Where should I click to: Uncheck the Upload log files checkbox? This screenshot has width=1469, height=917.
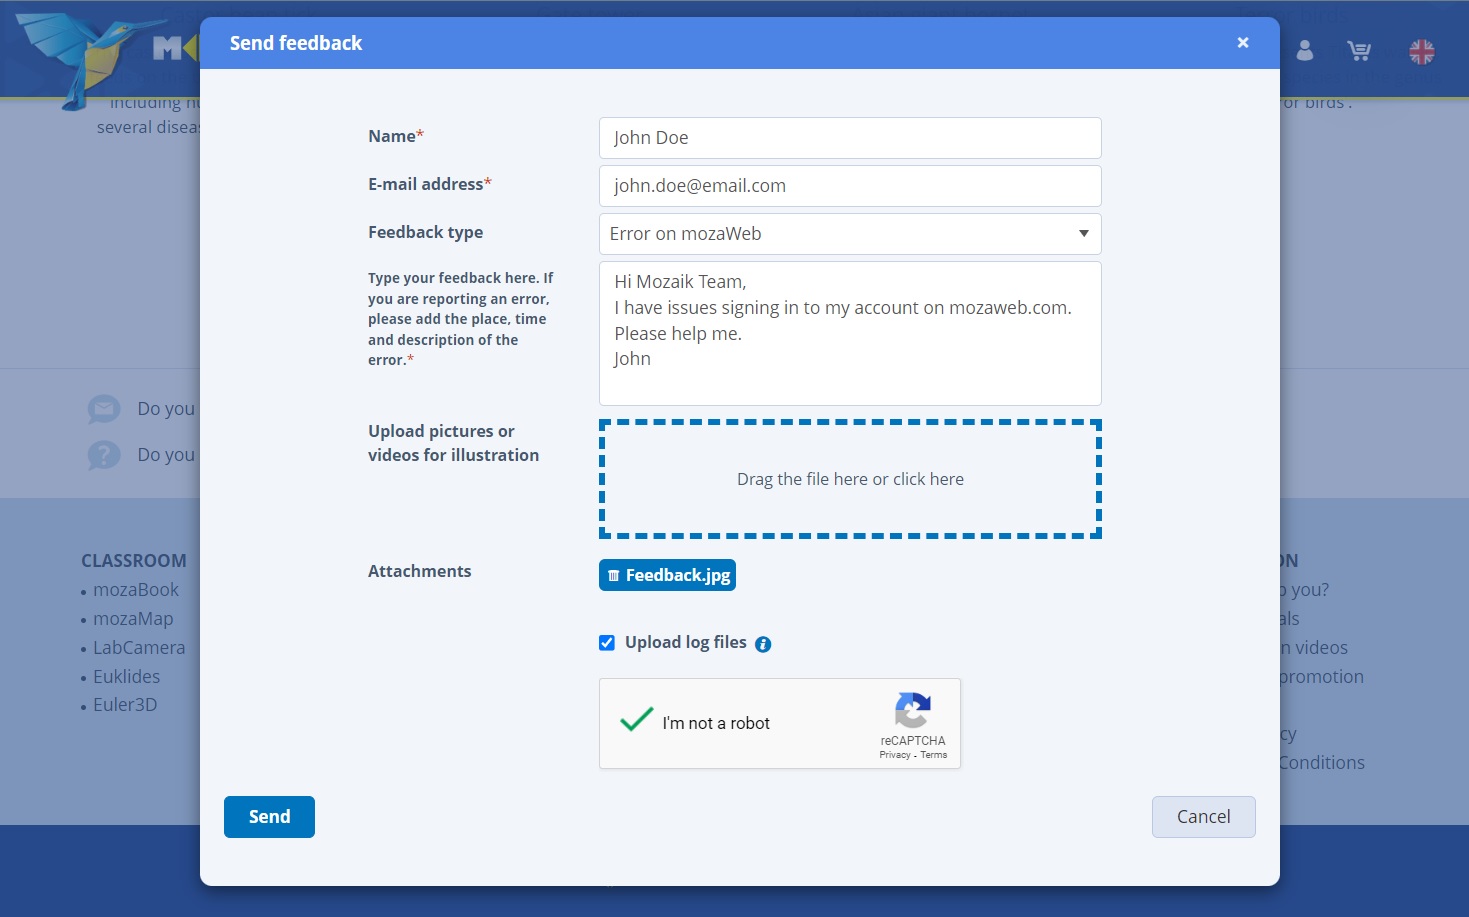pos(607,643)
